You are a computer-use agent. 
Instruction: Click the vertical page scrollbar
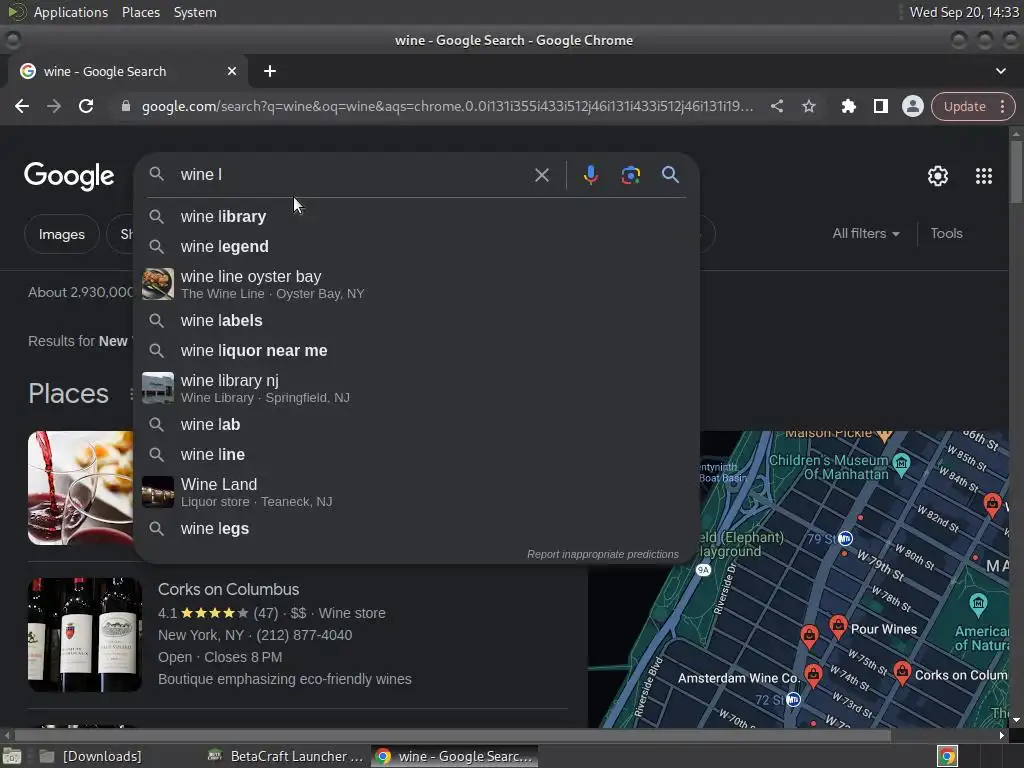point(1016,171)
